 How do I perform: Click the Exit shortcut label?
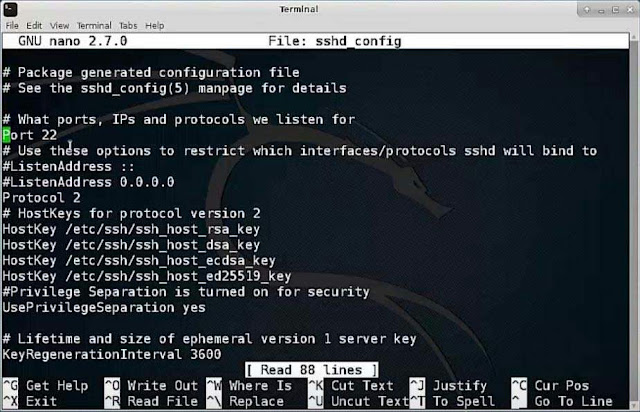point(41,401)
